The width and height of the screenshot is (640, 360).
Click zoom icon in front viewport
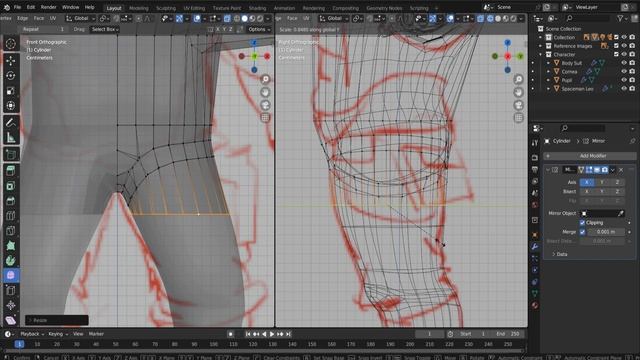[x=265, y=79]
